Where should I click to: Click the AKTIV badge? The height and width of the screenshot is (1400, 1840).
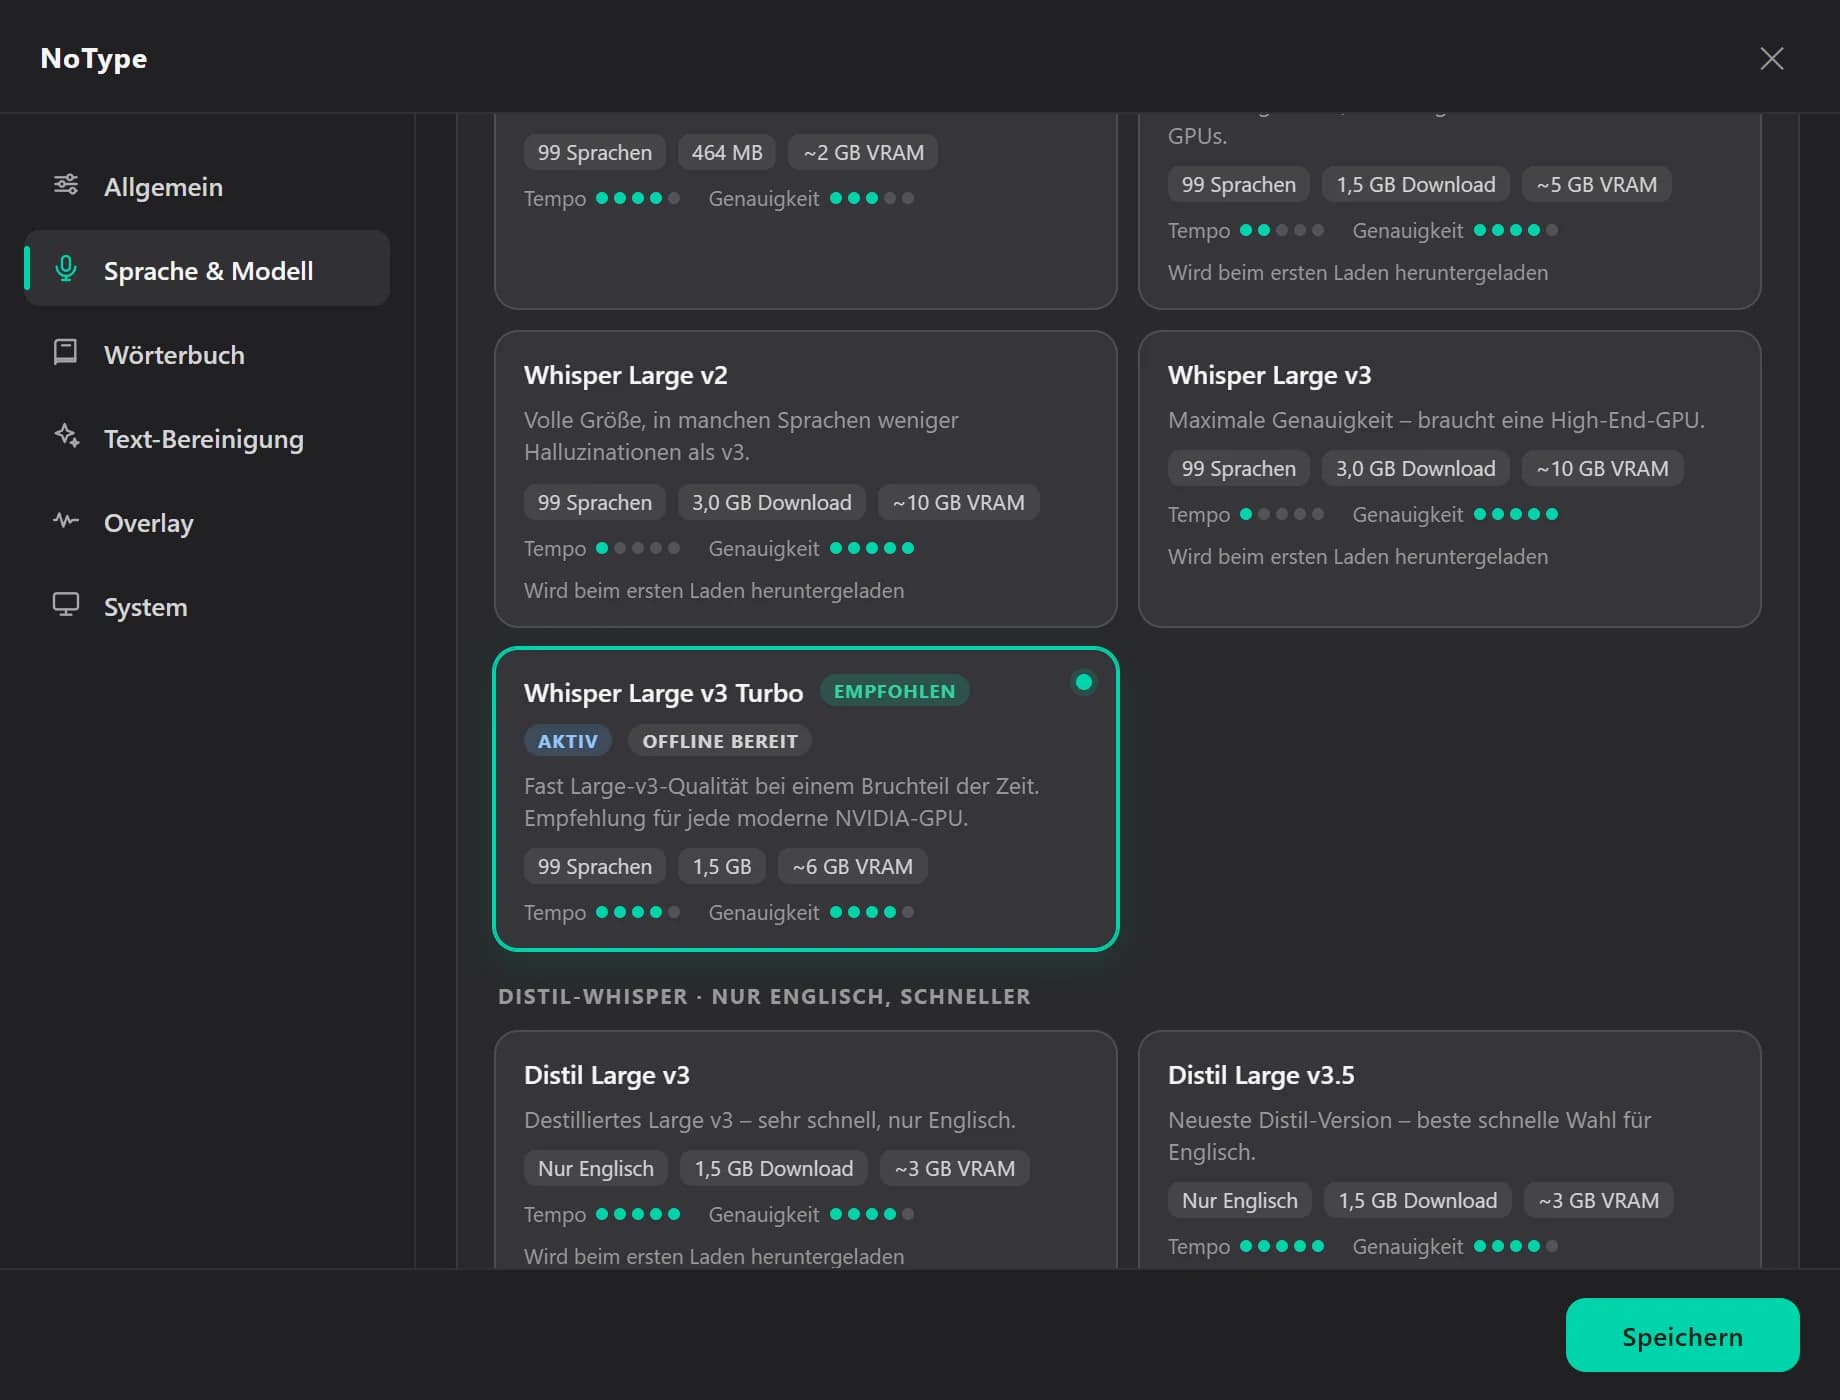[567, 741]
